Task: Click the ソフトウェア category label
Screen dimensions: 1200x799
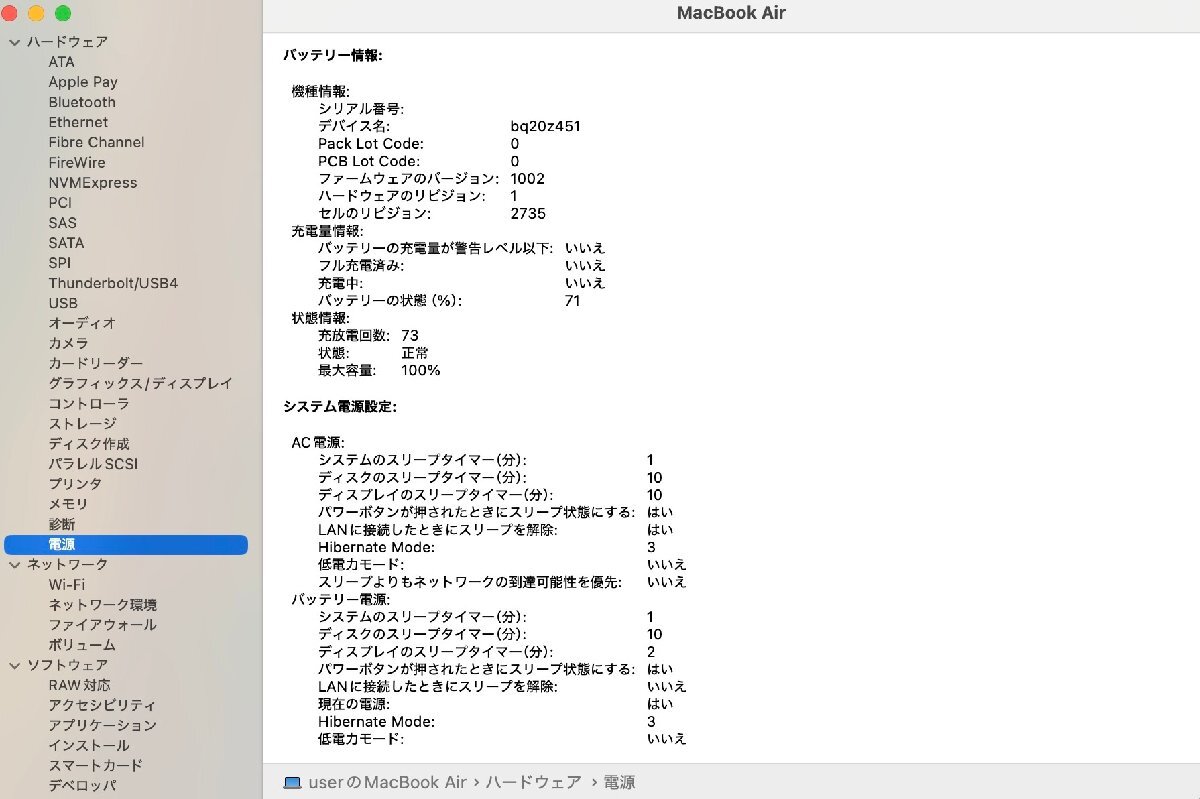Action: (x=67, y=665)
